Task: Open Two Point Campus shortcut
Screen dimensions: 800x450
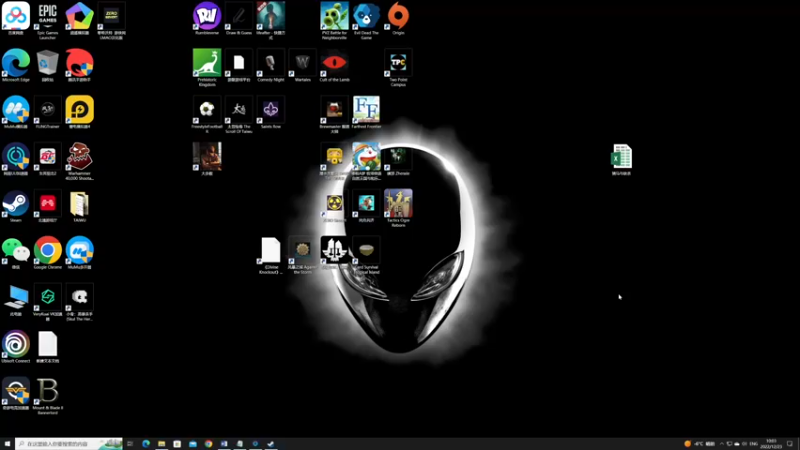Action: (x=398, y=67)
